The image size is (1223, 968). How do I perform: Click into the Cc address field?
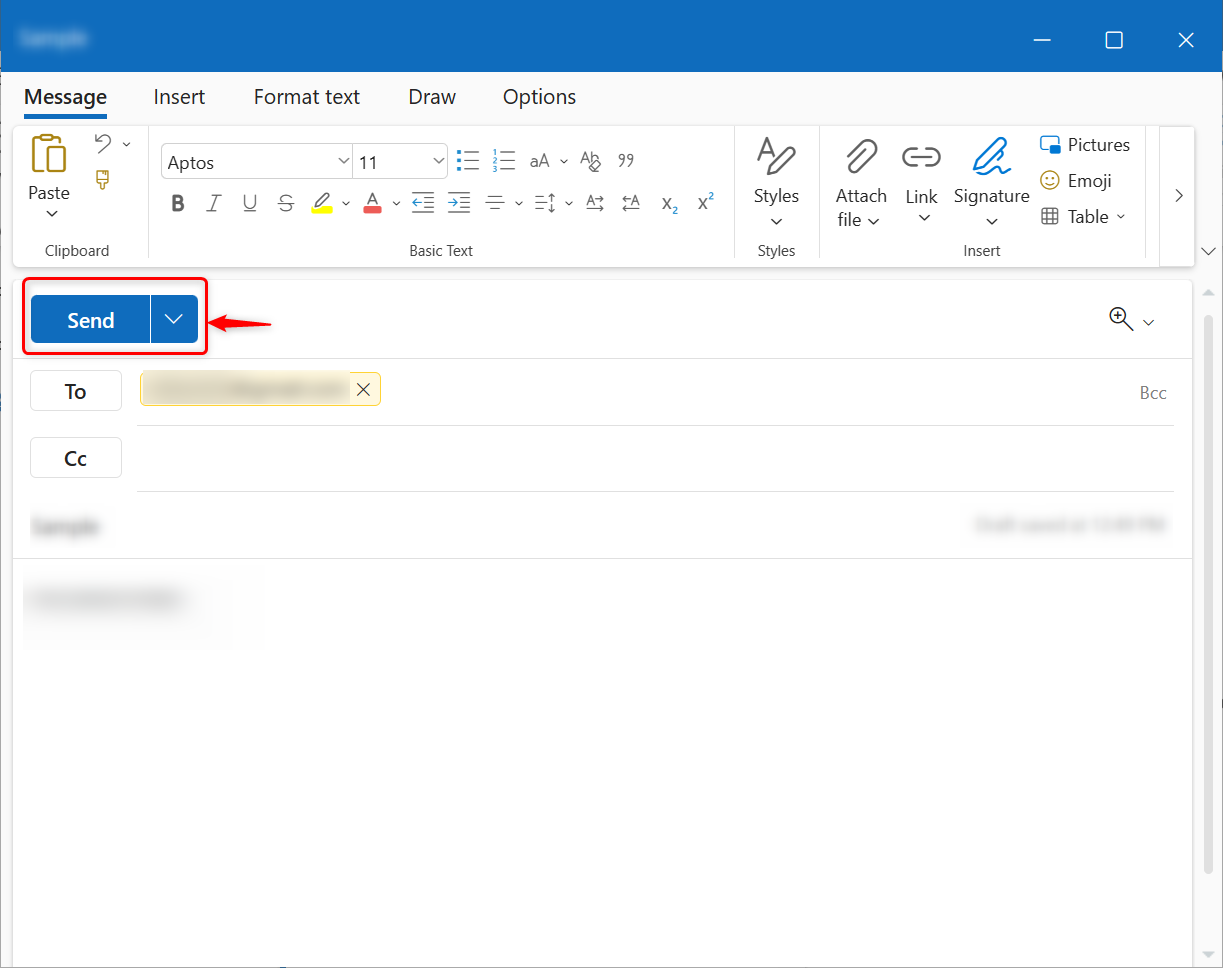point(655,458)
